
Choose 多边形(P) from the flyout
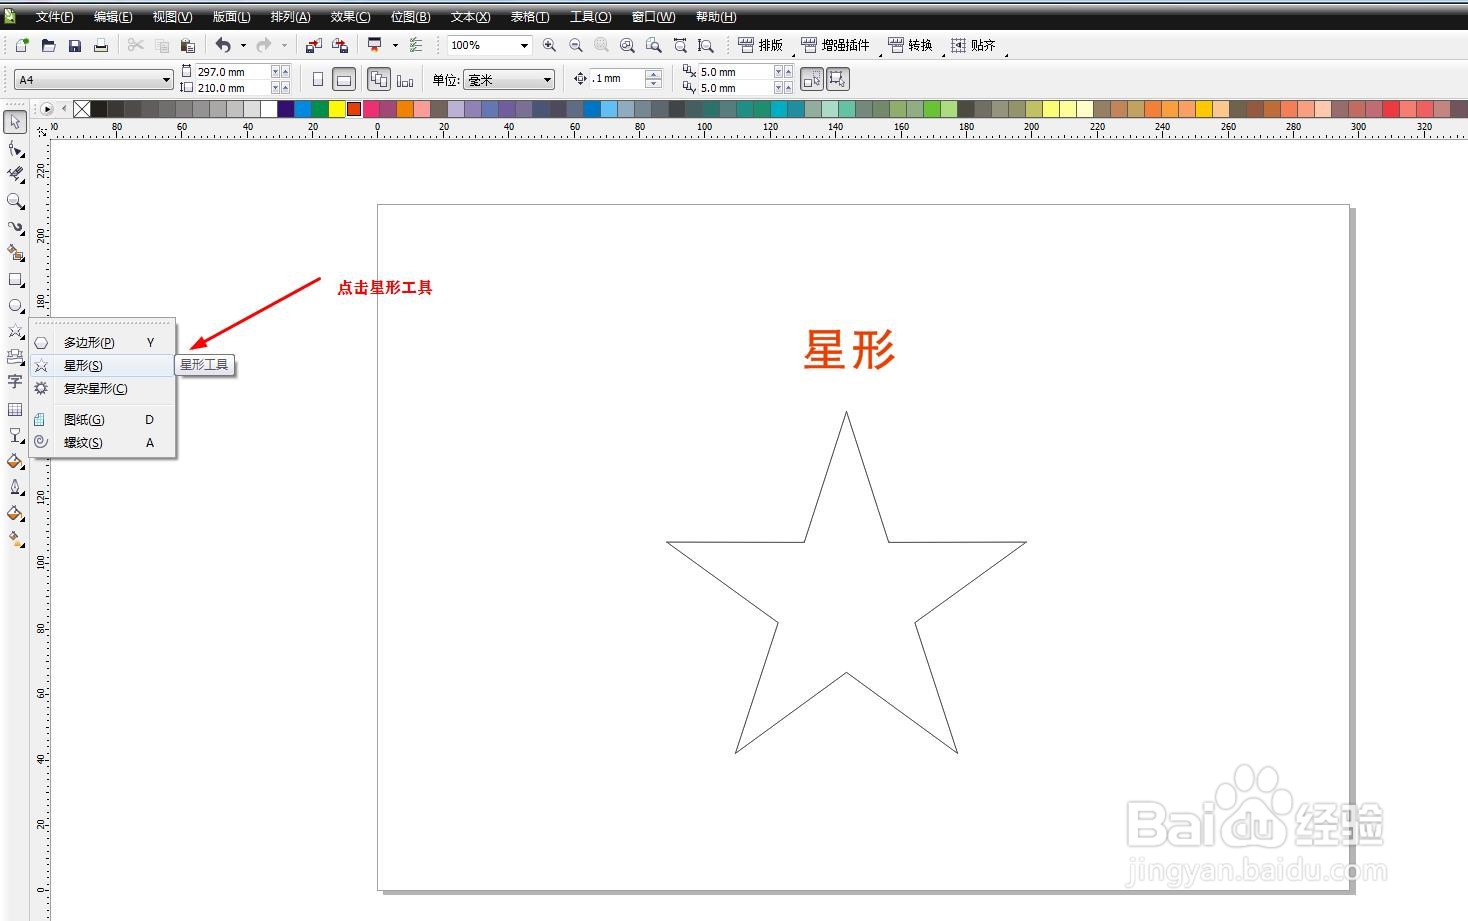[x=102, y=342]
